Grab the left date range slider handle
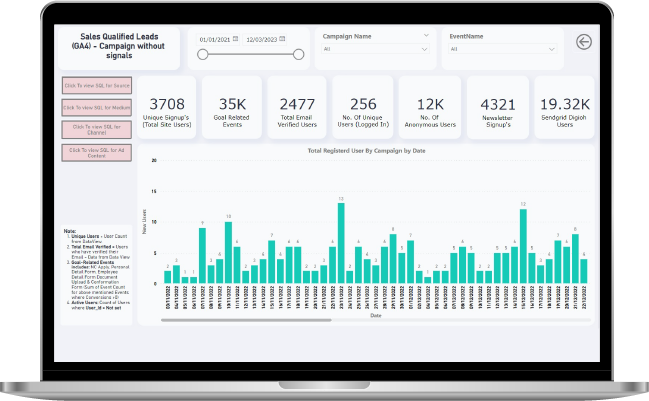The width and height of the screenshot is (649, 401). (x=202, y=54)
